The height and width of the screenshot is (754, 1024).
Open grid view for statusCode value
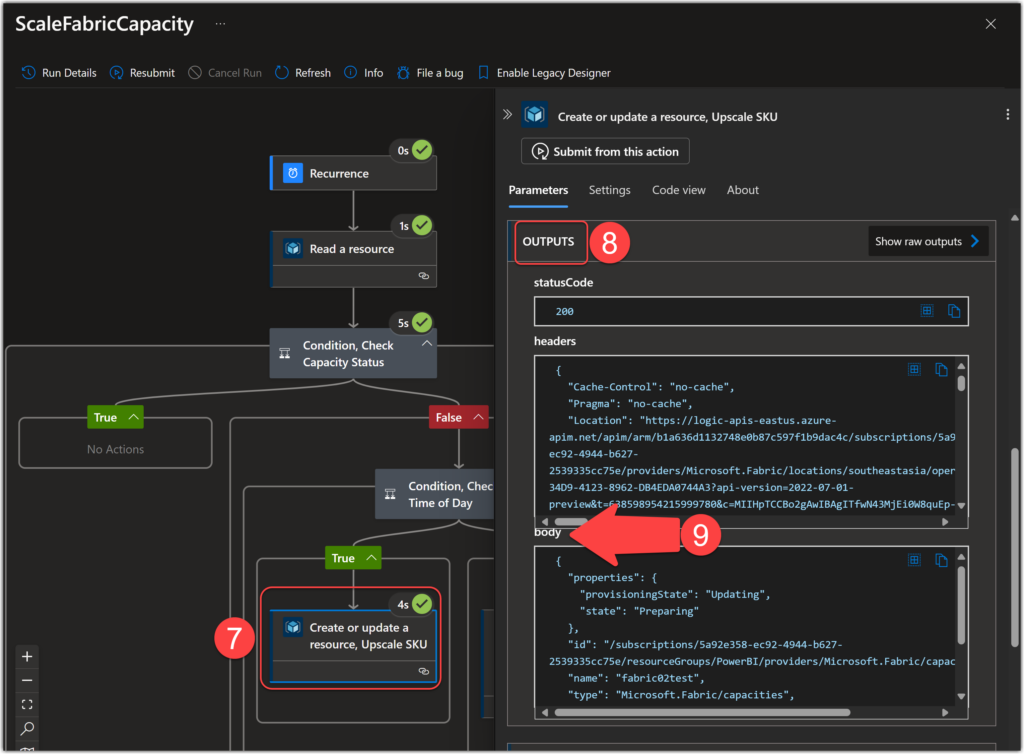[927, 311]
